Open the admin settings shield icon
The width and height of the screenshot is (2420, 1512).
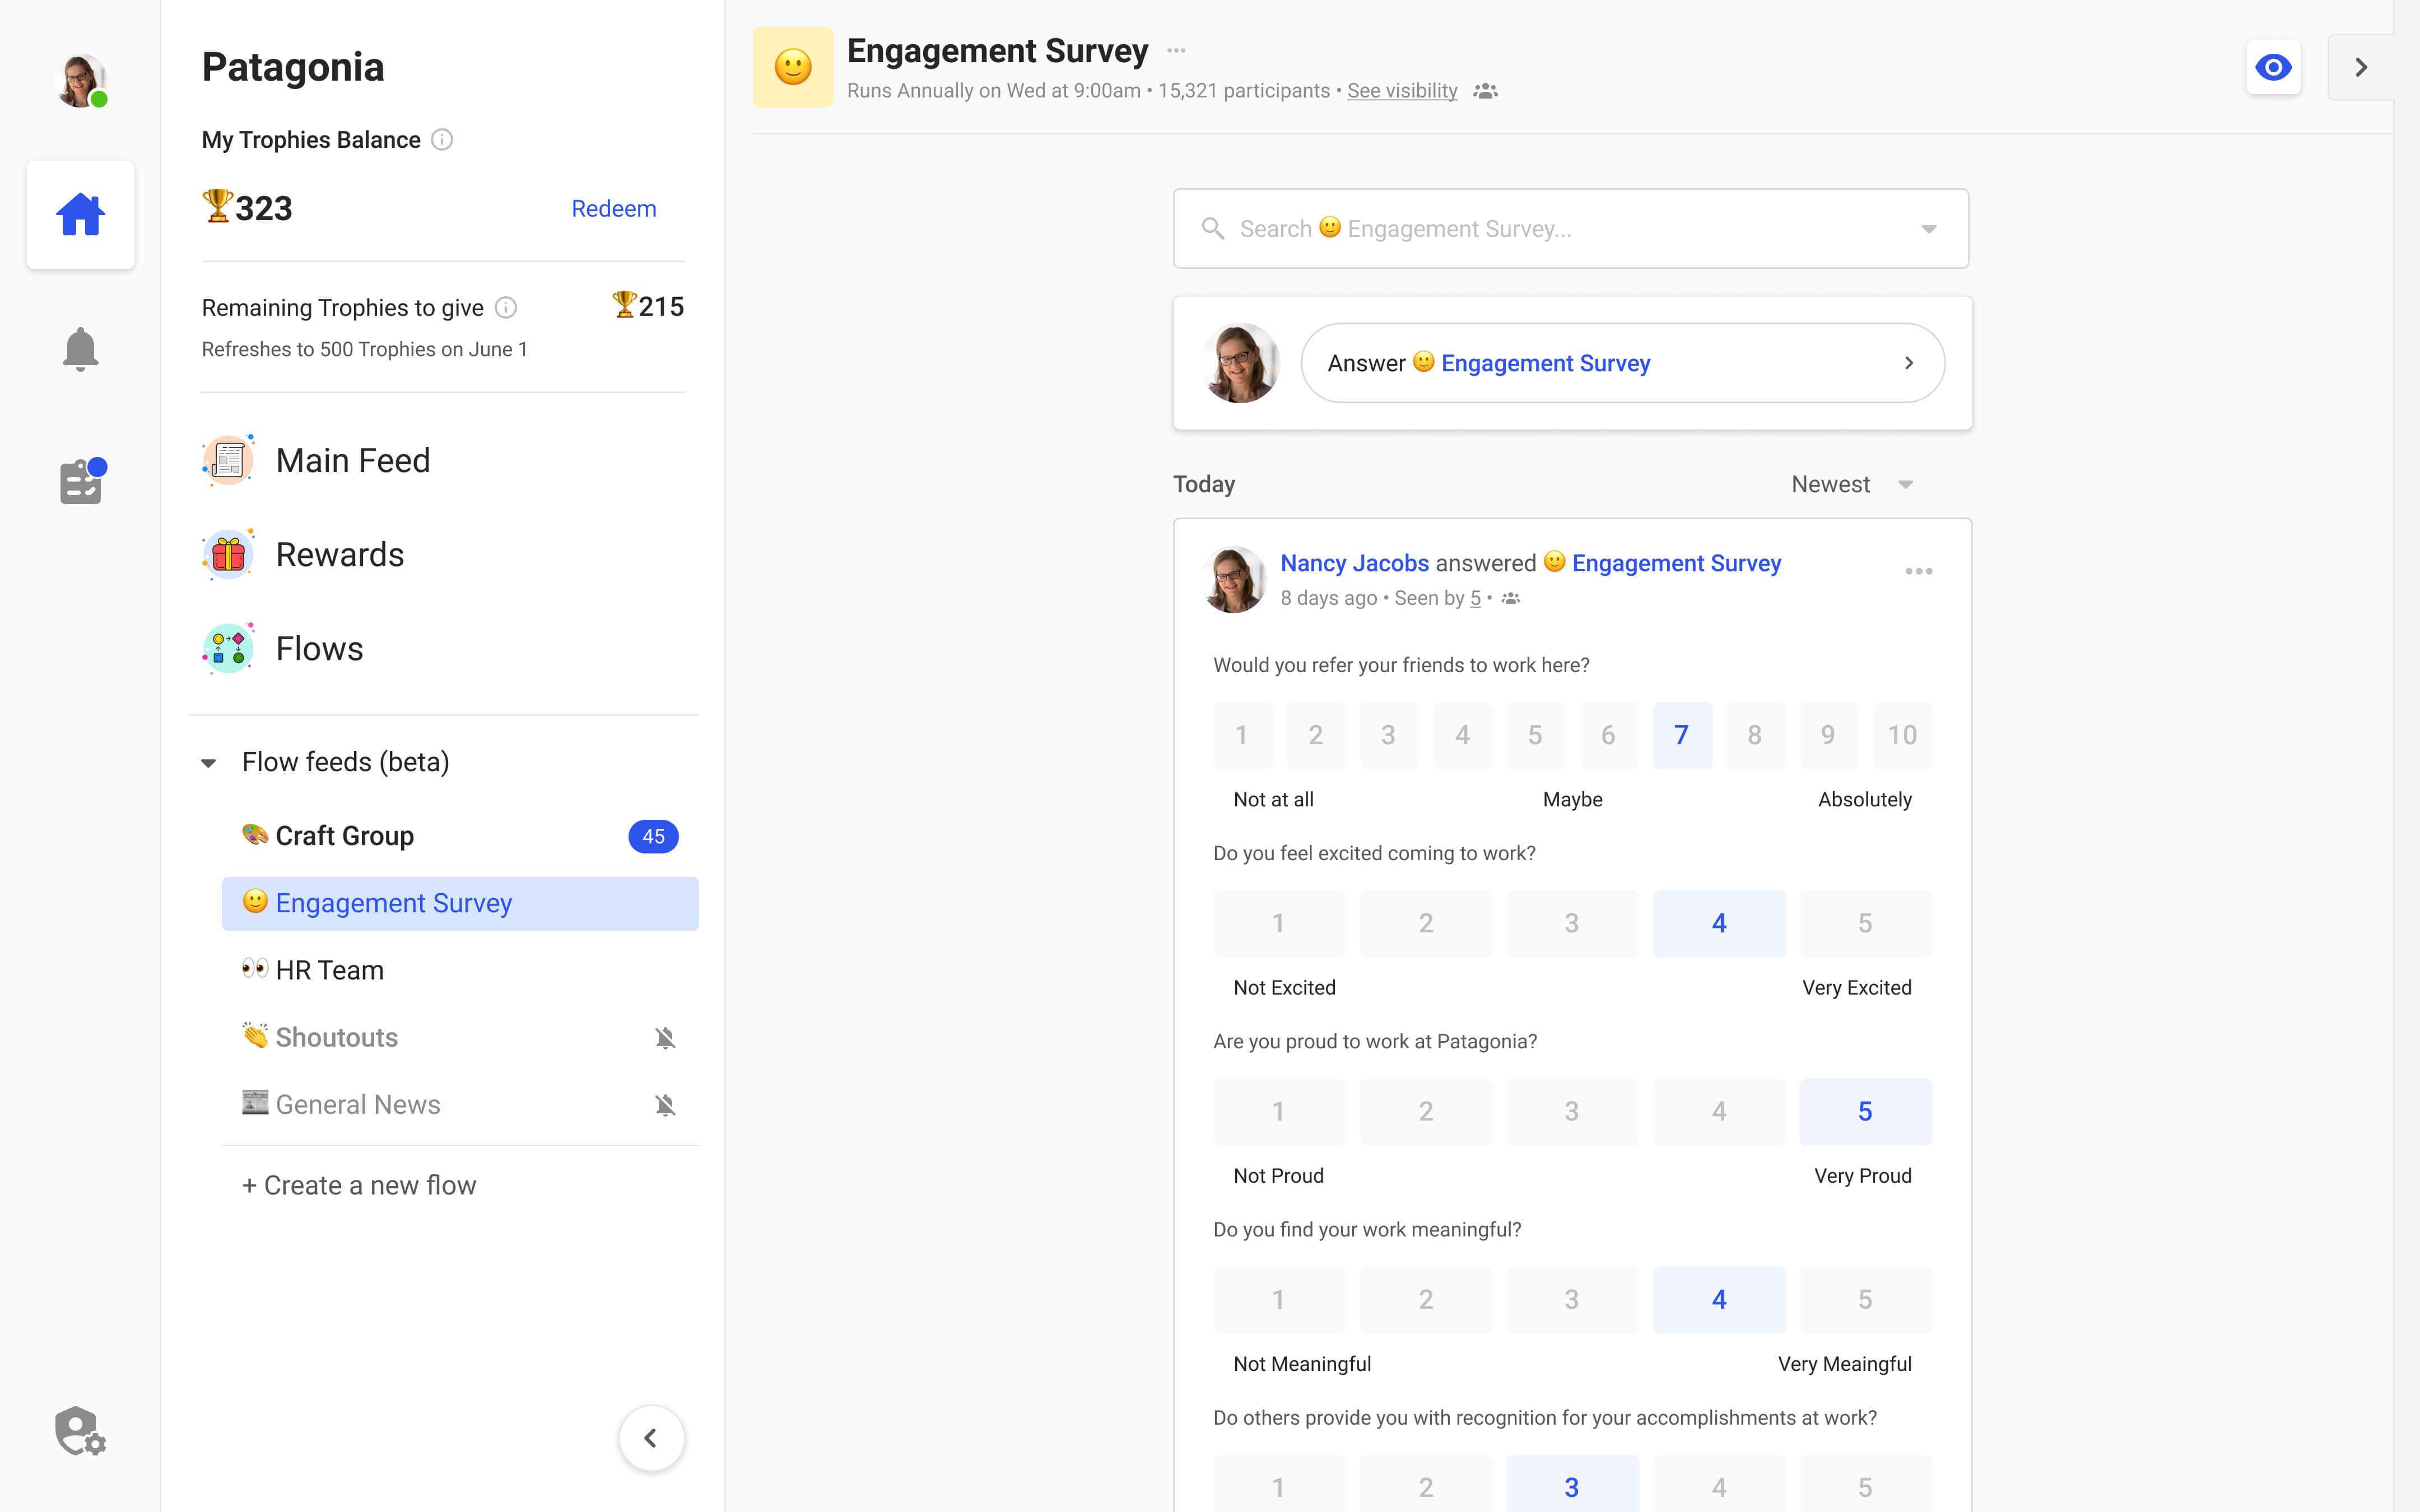pyautogui.click(x=80, y=1431)
